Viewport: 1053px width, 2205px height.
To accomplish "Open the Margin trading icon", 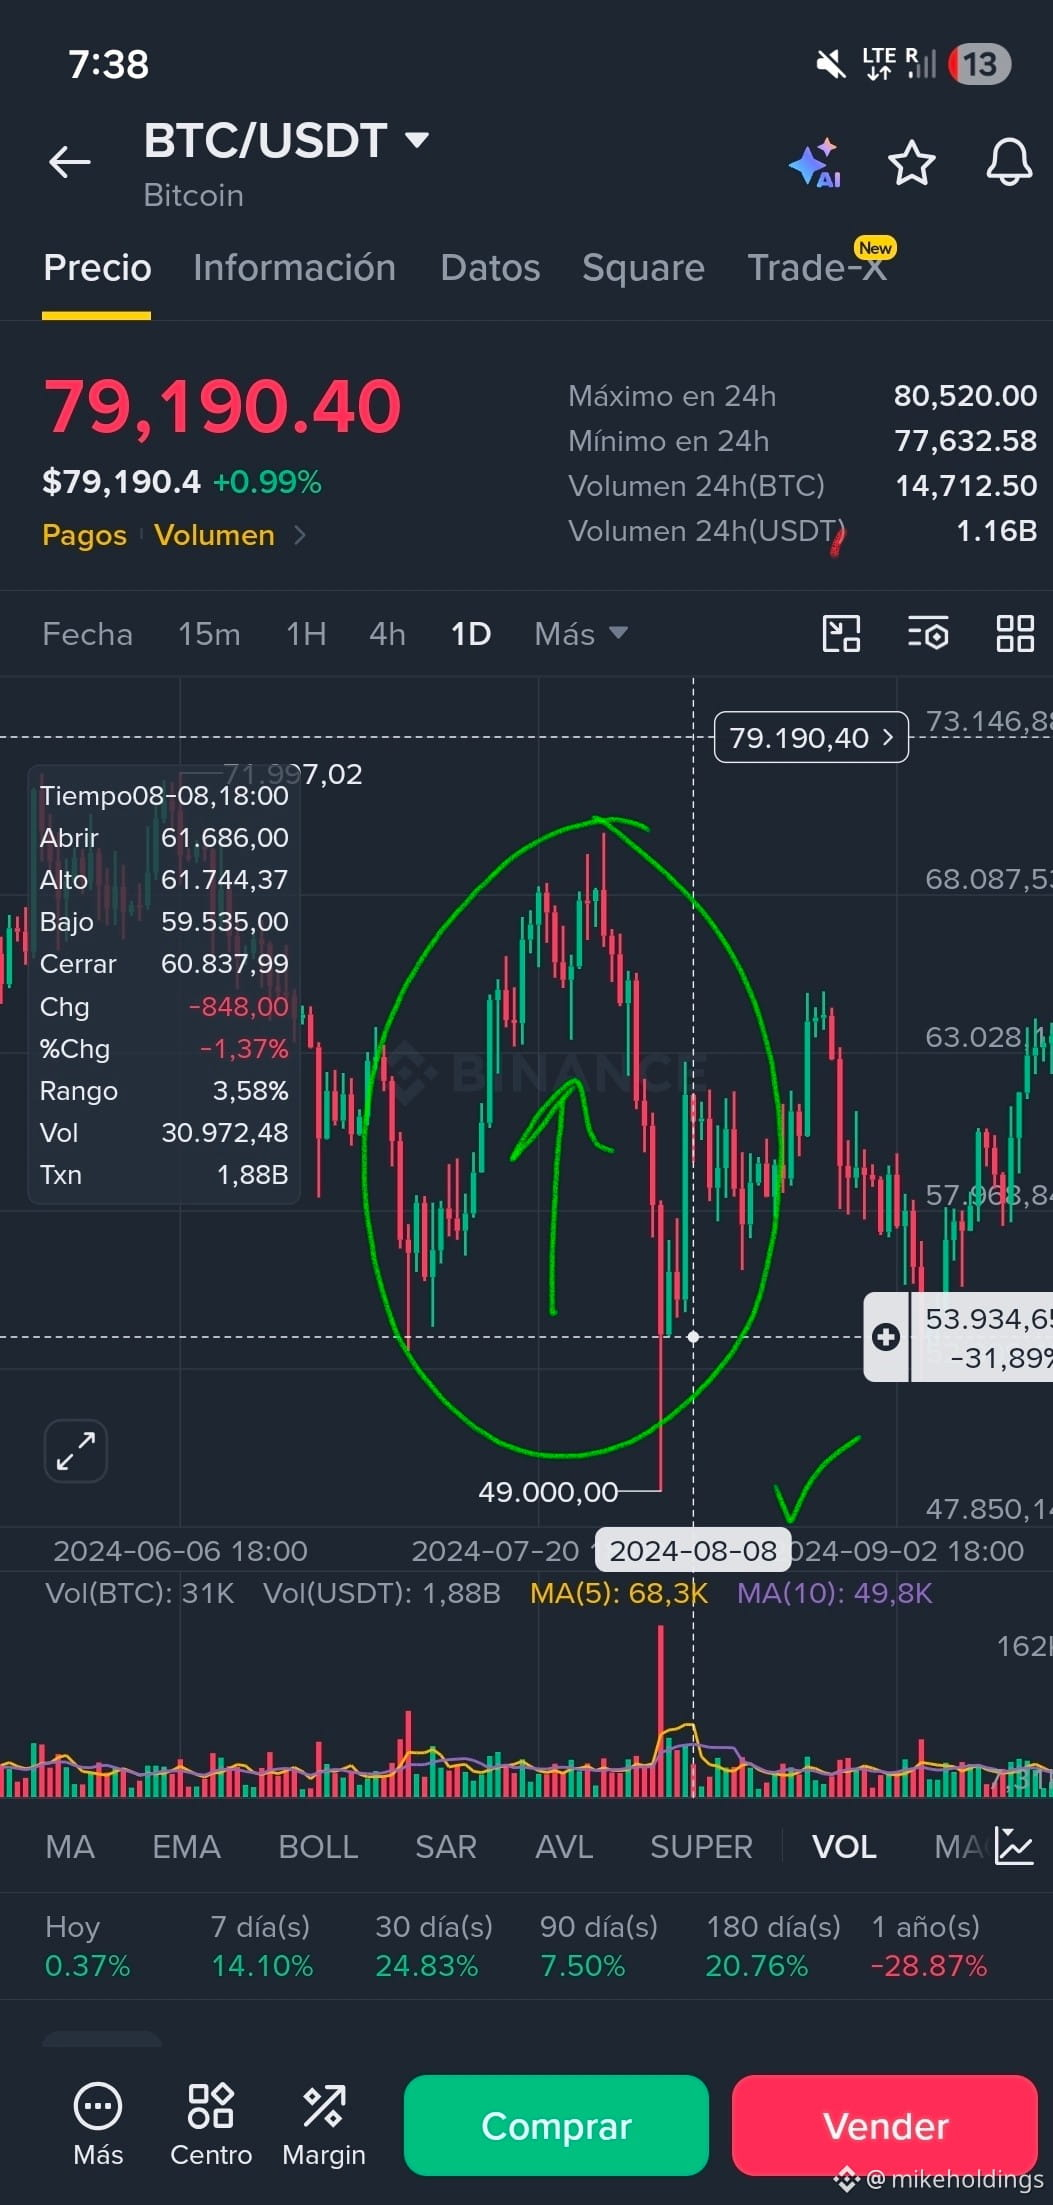I will (x=324, y=2125).
